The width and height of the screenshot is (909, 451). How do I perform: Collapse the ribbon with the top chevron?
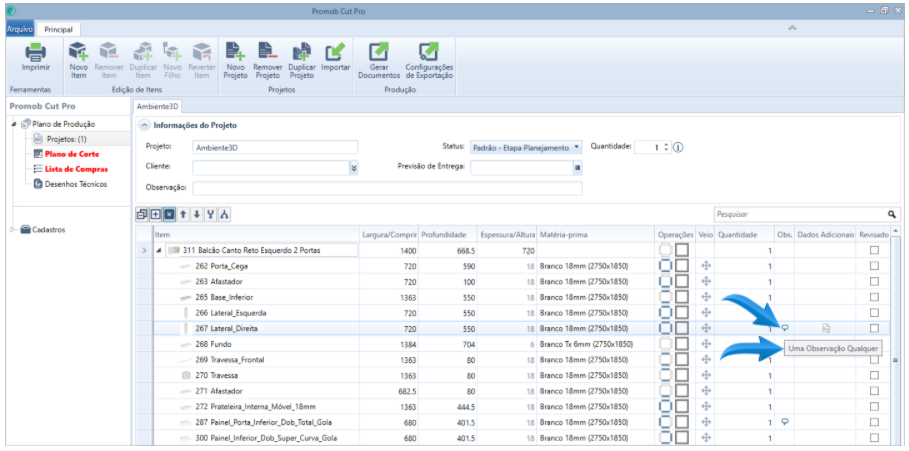click(x=792, y=28)
